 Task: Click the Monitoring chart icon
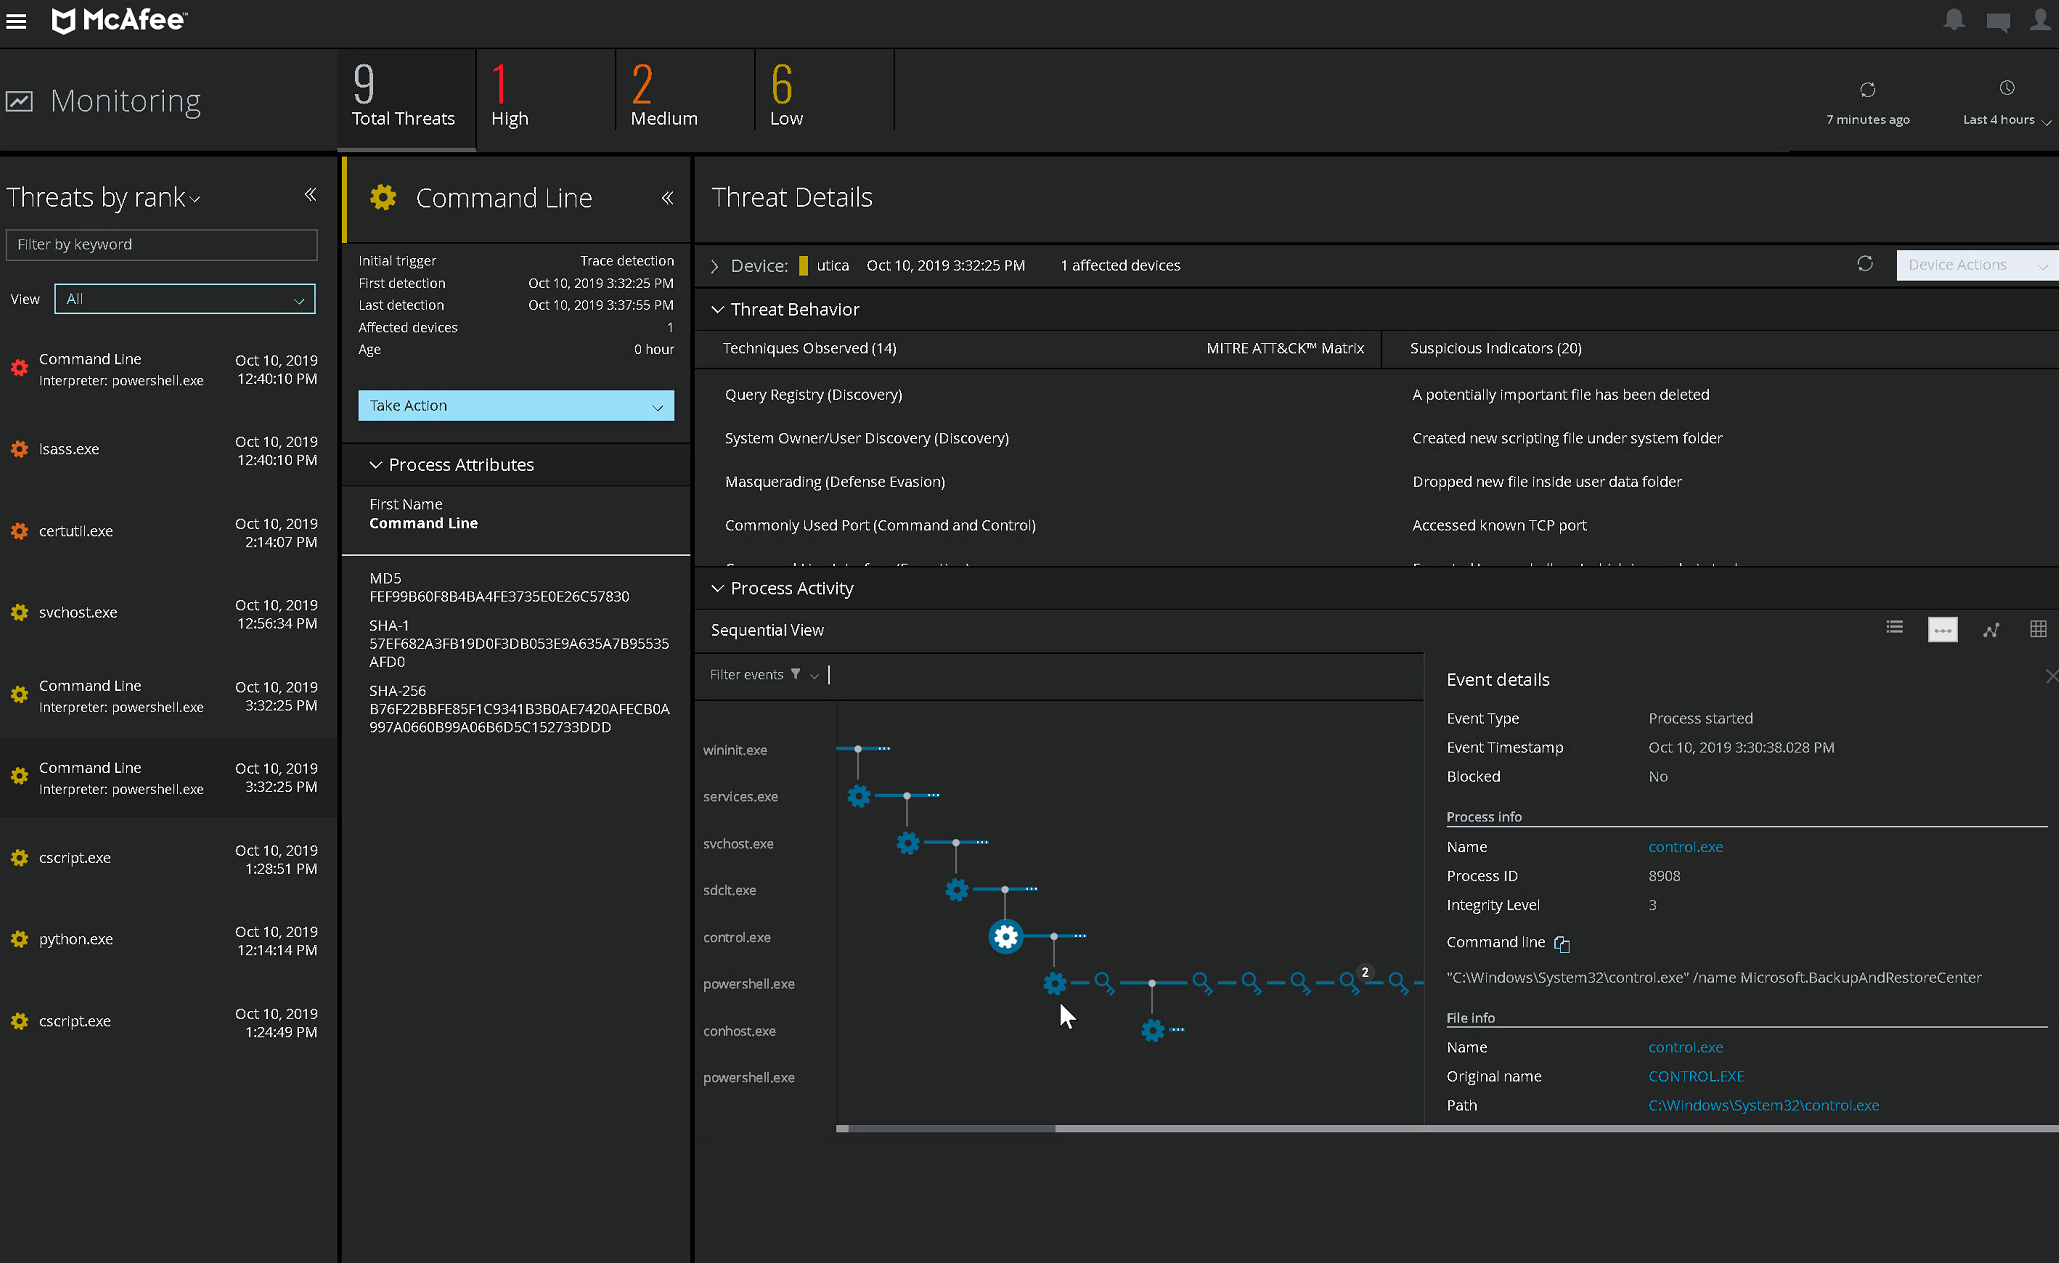pyautogui.click(x=19, y=101)
